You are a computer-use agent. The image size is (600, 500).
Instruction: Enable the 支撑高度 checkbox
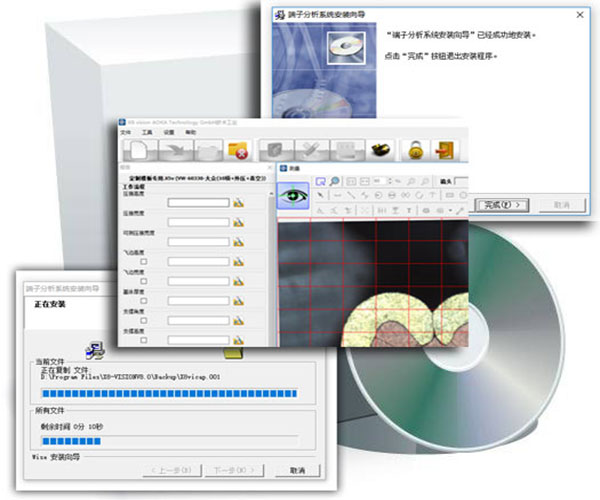[143, 340]
